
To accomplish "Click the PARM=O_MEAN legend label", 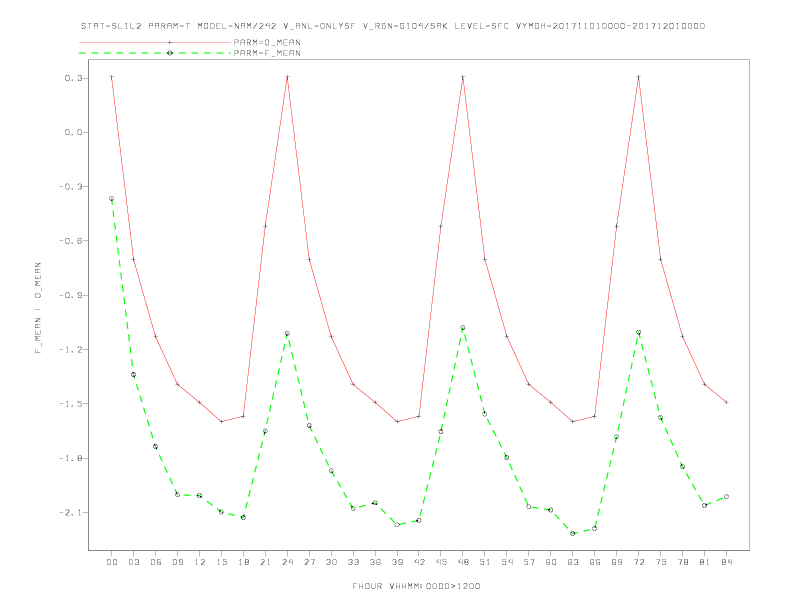I will pos(267,42).
